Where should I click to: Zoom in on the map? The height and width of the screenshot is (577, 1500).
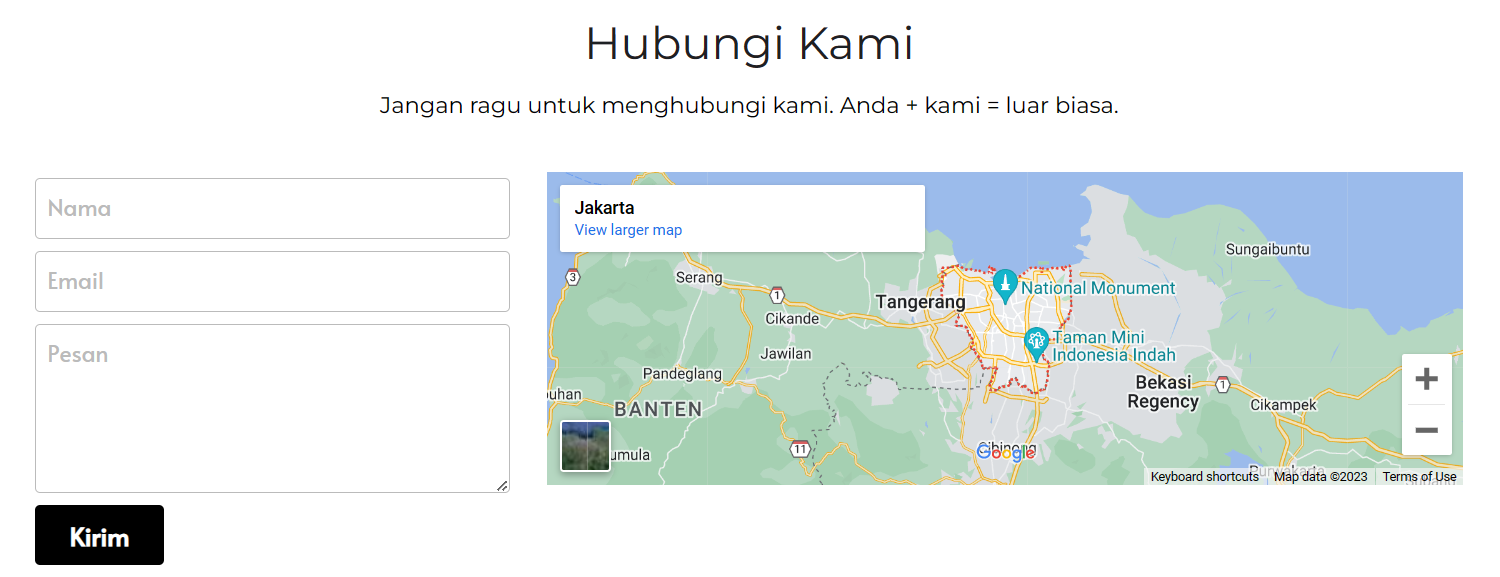1427,379
